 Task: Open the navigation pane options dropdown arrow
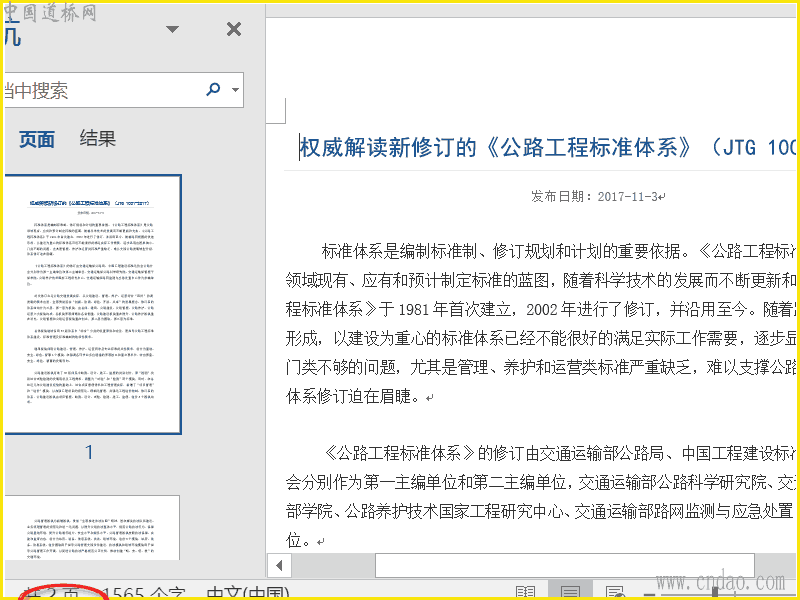[x=172, y=29]
